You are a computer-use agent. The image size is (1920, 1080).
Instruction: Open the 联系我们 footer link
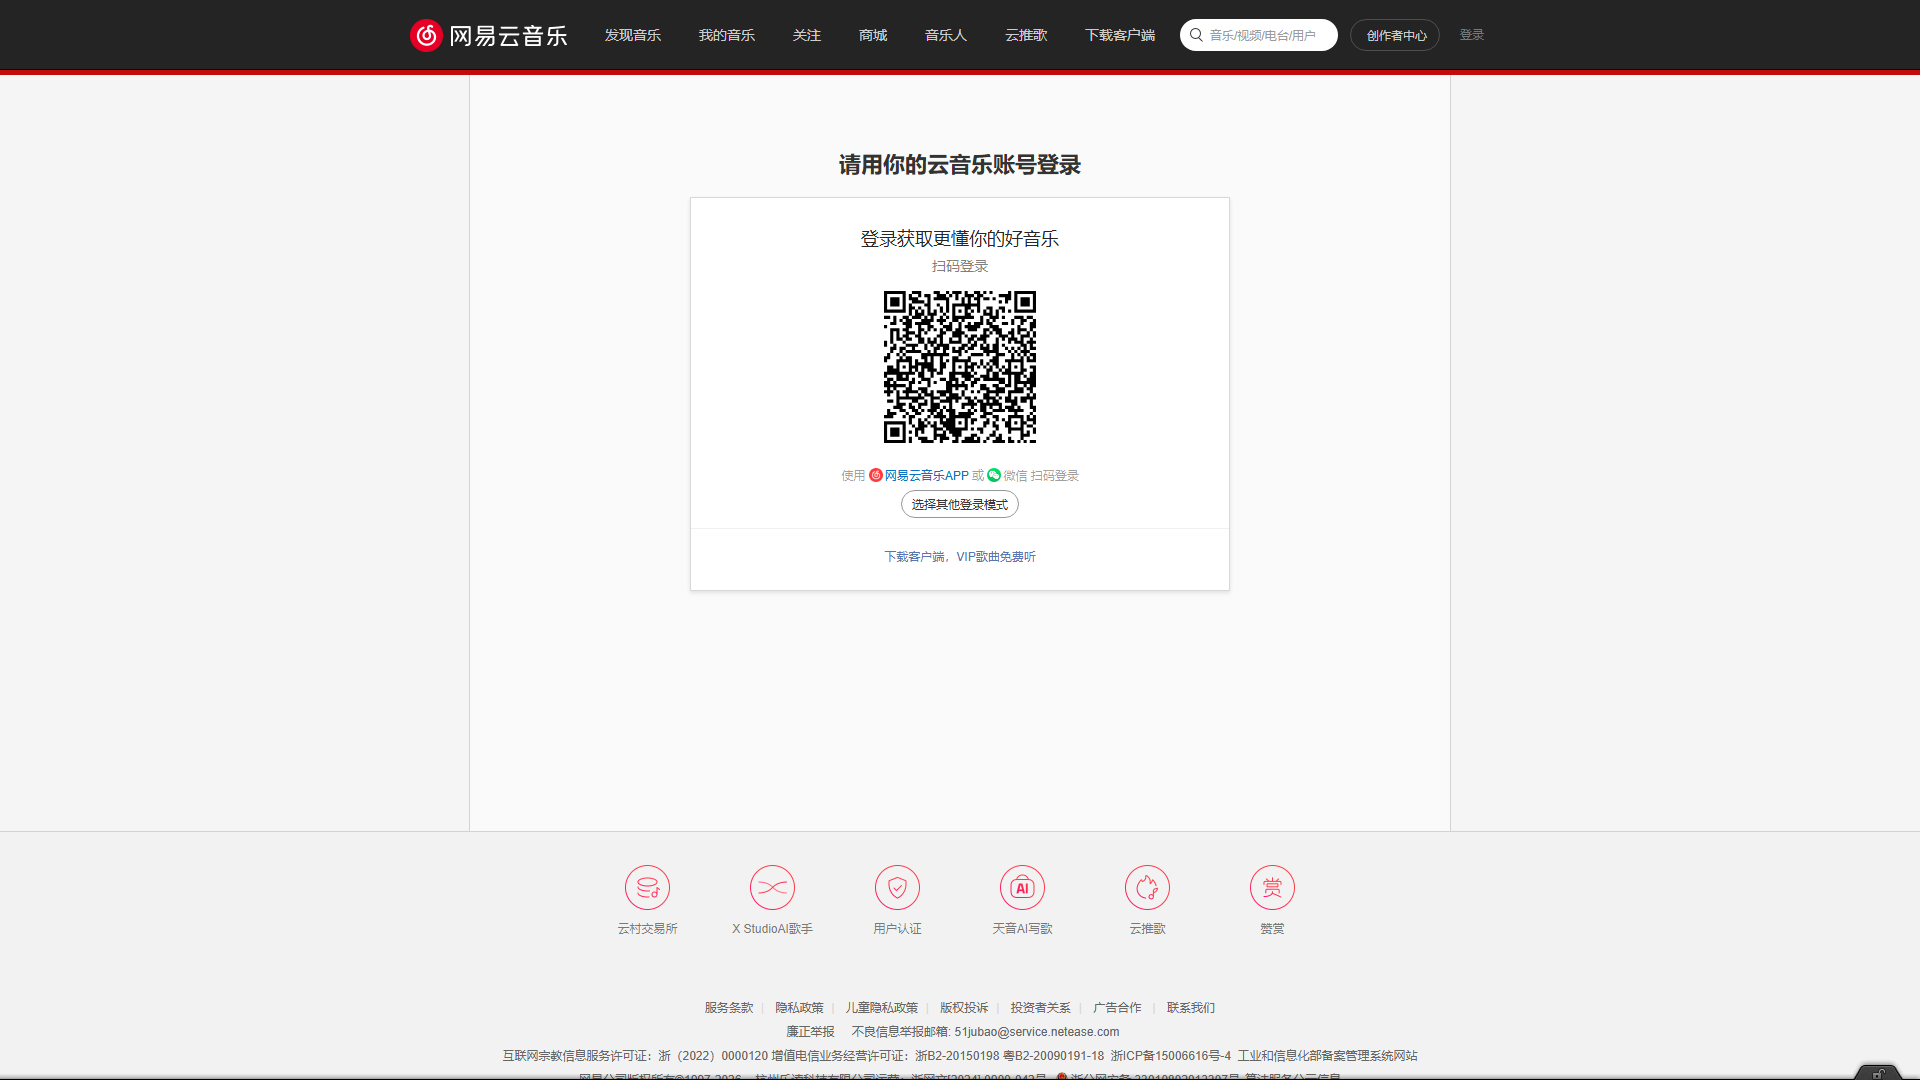tap(1191, 1008)
